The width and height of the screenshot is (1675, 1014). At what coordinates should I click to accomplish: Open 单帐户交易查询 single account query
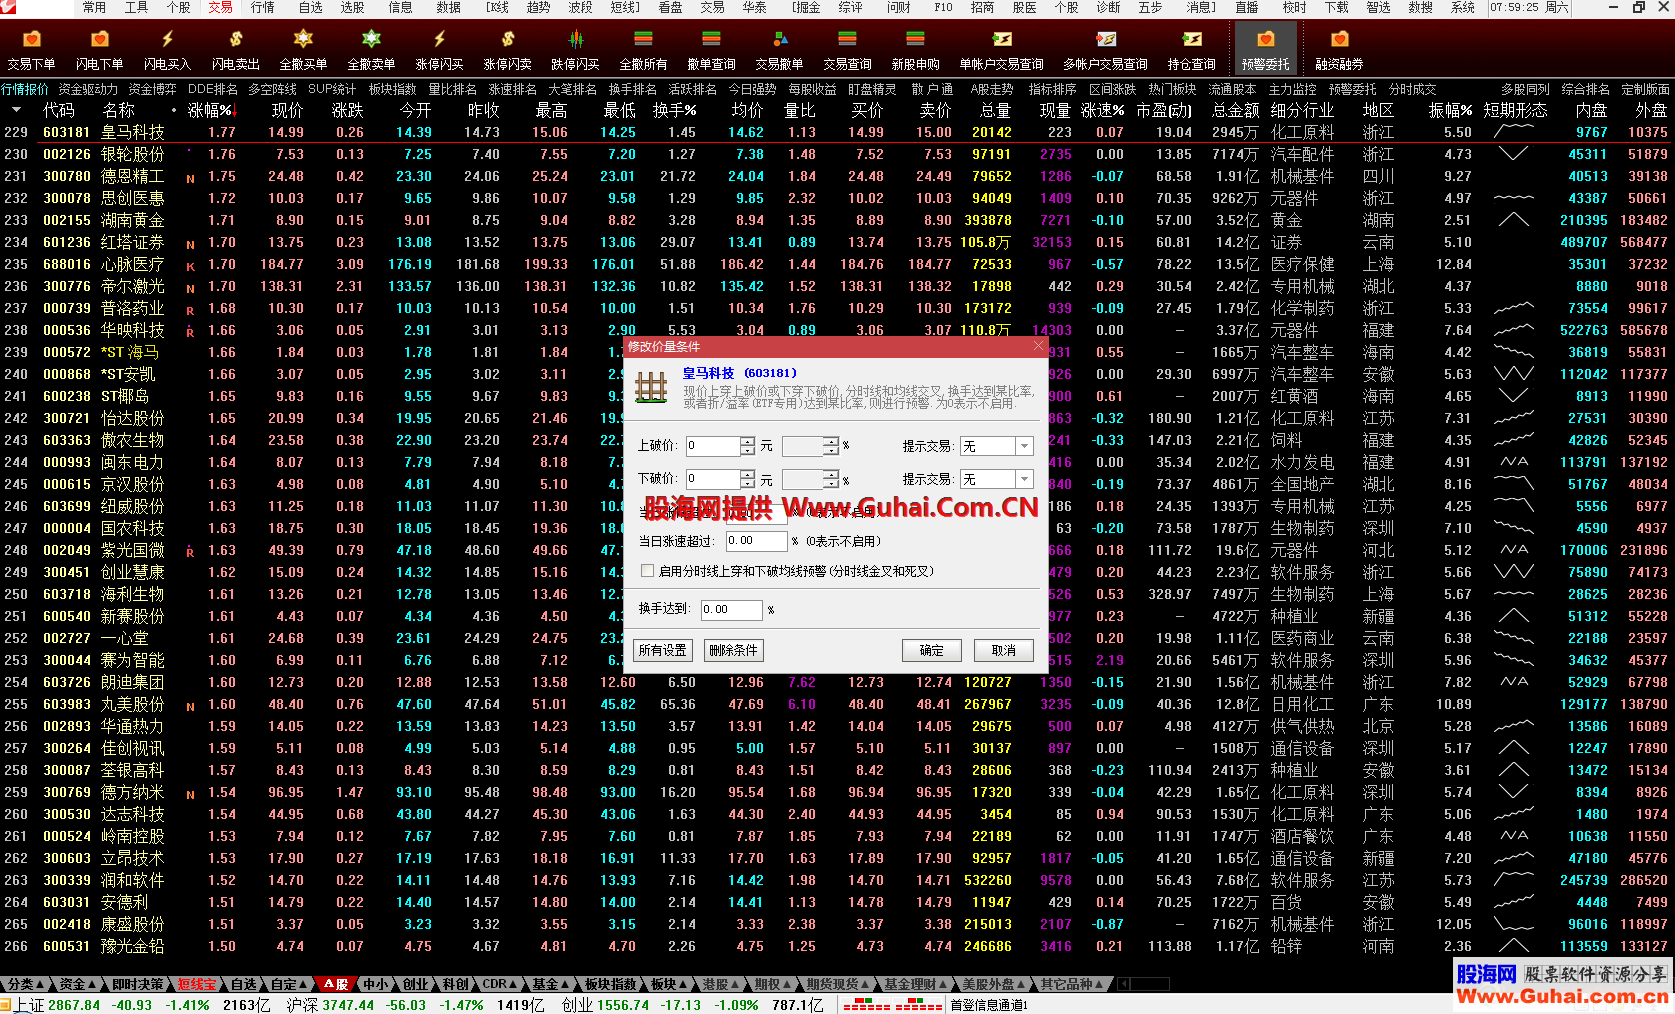[1001, 49]
